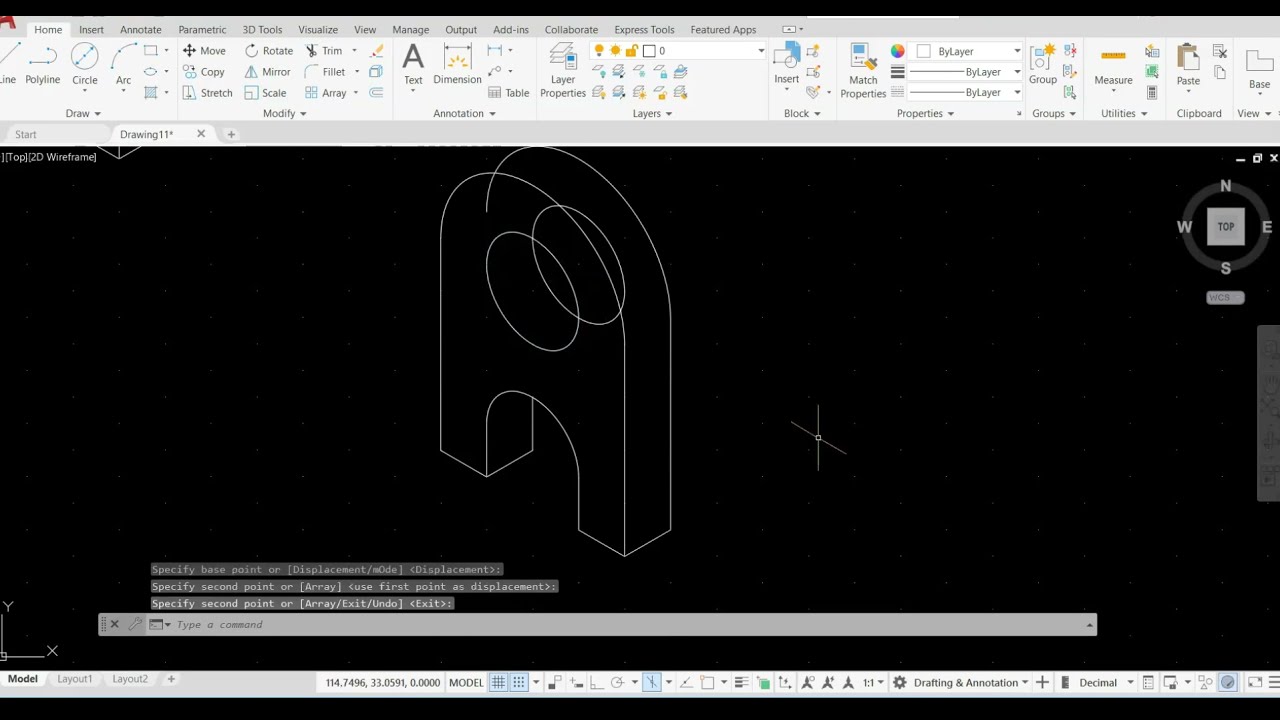Image resolution: width=1280 pixels, height=720 pixels.
Task: Activate the Rotate command
Action: pyautogui.click(x=269, y=51)
